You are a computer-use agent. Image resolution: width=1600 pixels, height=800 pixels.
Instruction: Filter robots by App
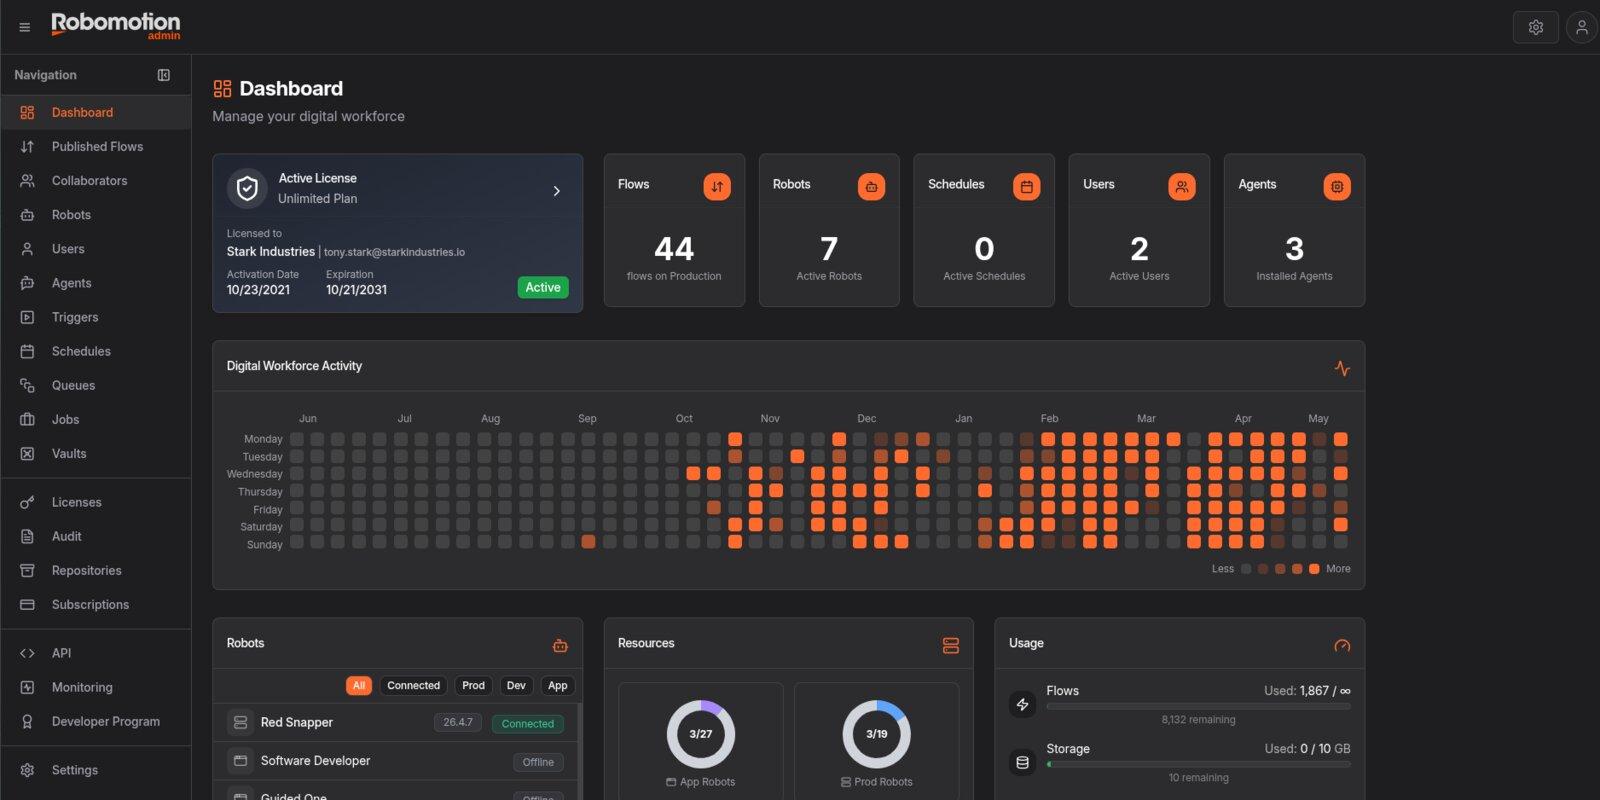(x=558, y=686)
